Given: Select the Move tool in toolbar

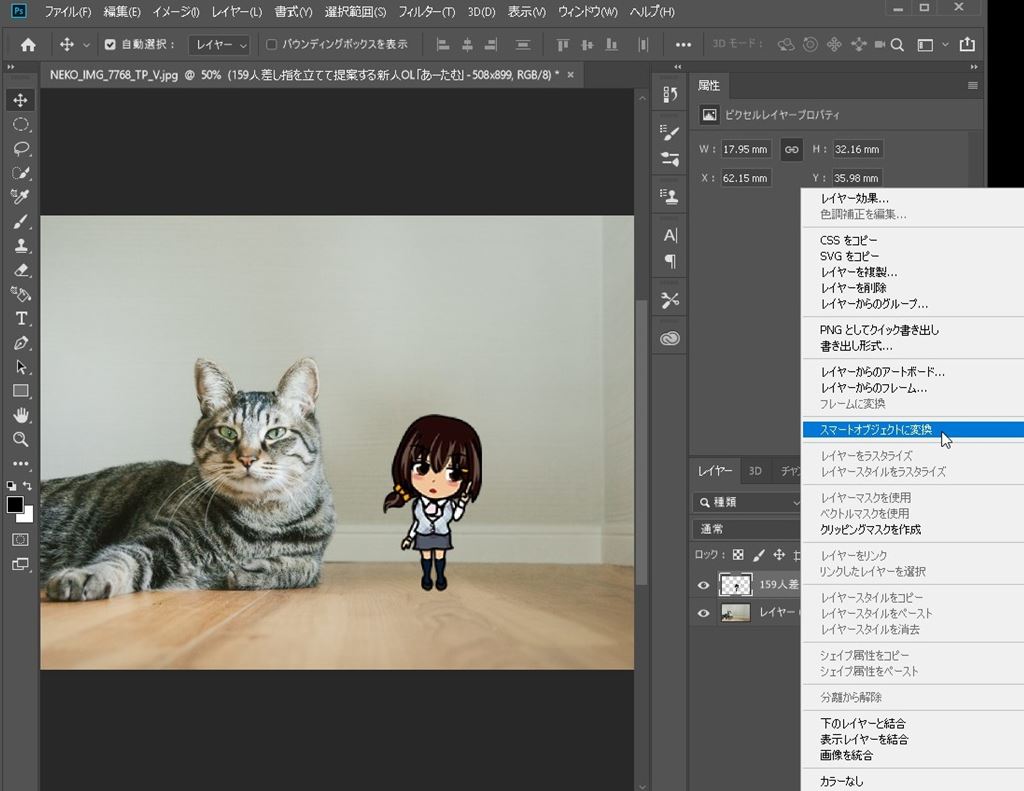Looking at the screenshot, I should (x=21, y=100).
